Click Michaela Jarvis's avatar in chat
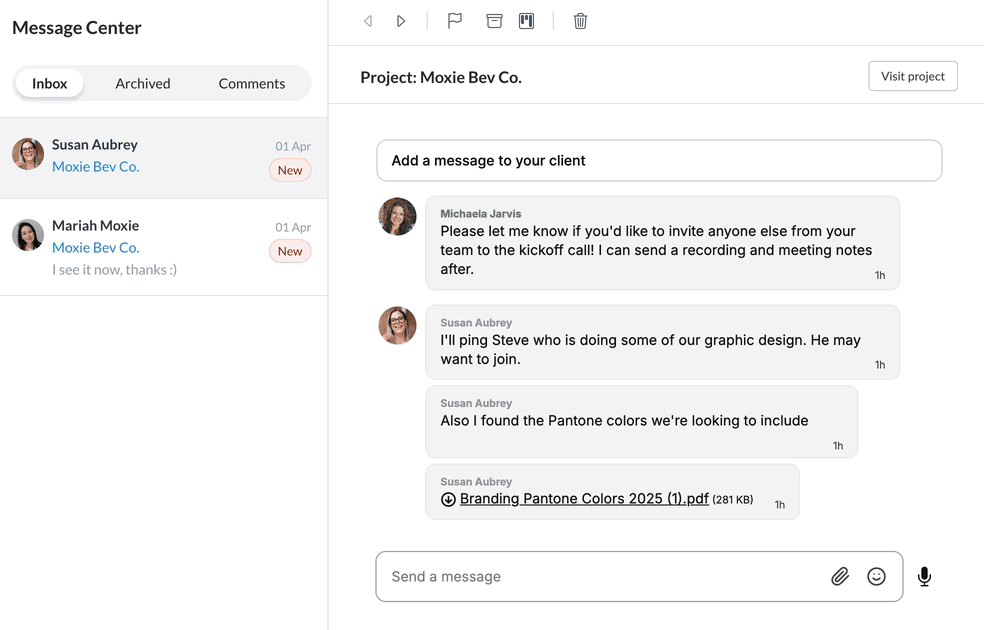 coord(397,216)
